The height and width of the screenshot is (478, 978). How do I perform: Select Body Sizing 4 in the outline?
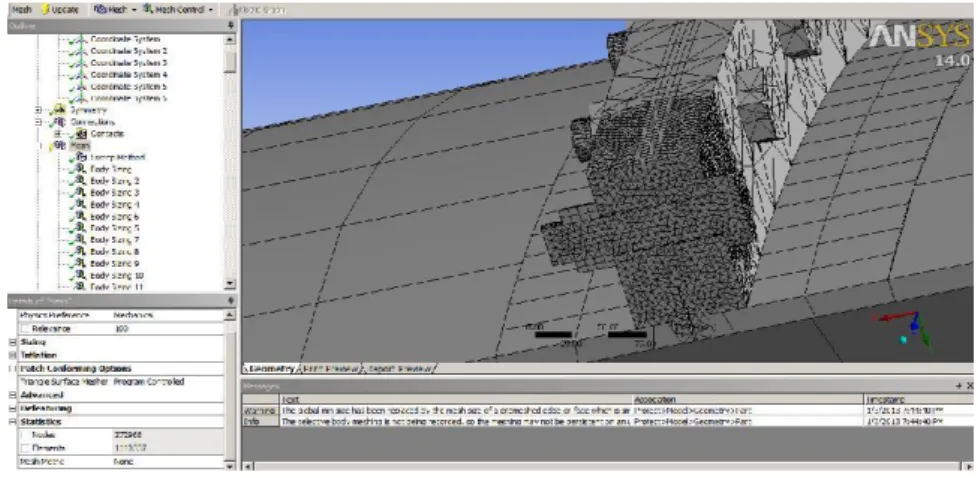[115, 205]
